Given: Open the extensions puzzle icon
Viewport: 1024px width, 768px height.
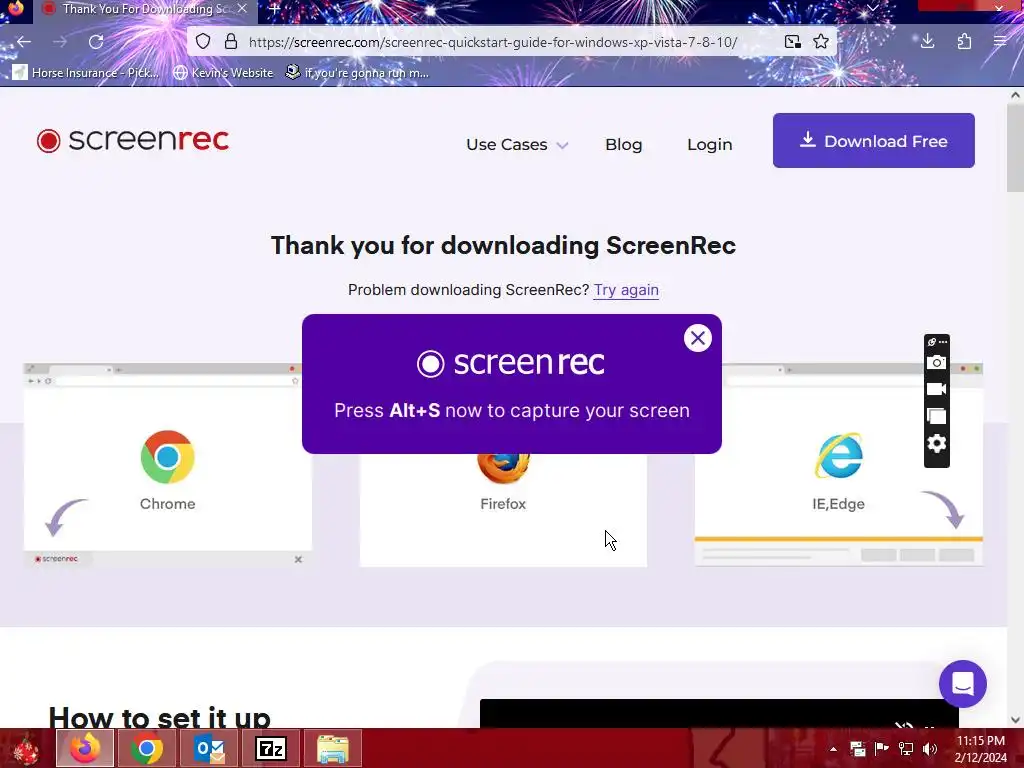Looking at the screenshot, I should point(964,42).
